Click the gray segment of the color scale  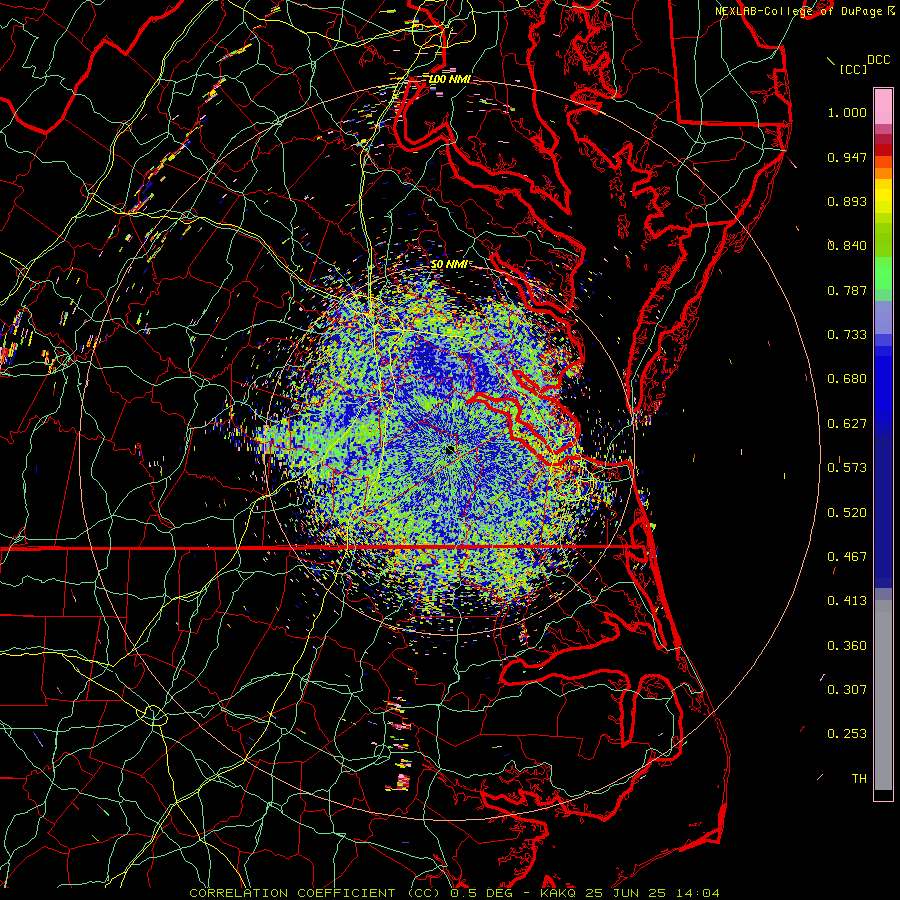883,695
